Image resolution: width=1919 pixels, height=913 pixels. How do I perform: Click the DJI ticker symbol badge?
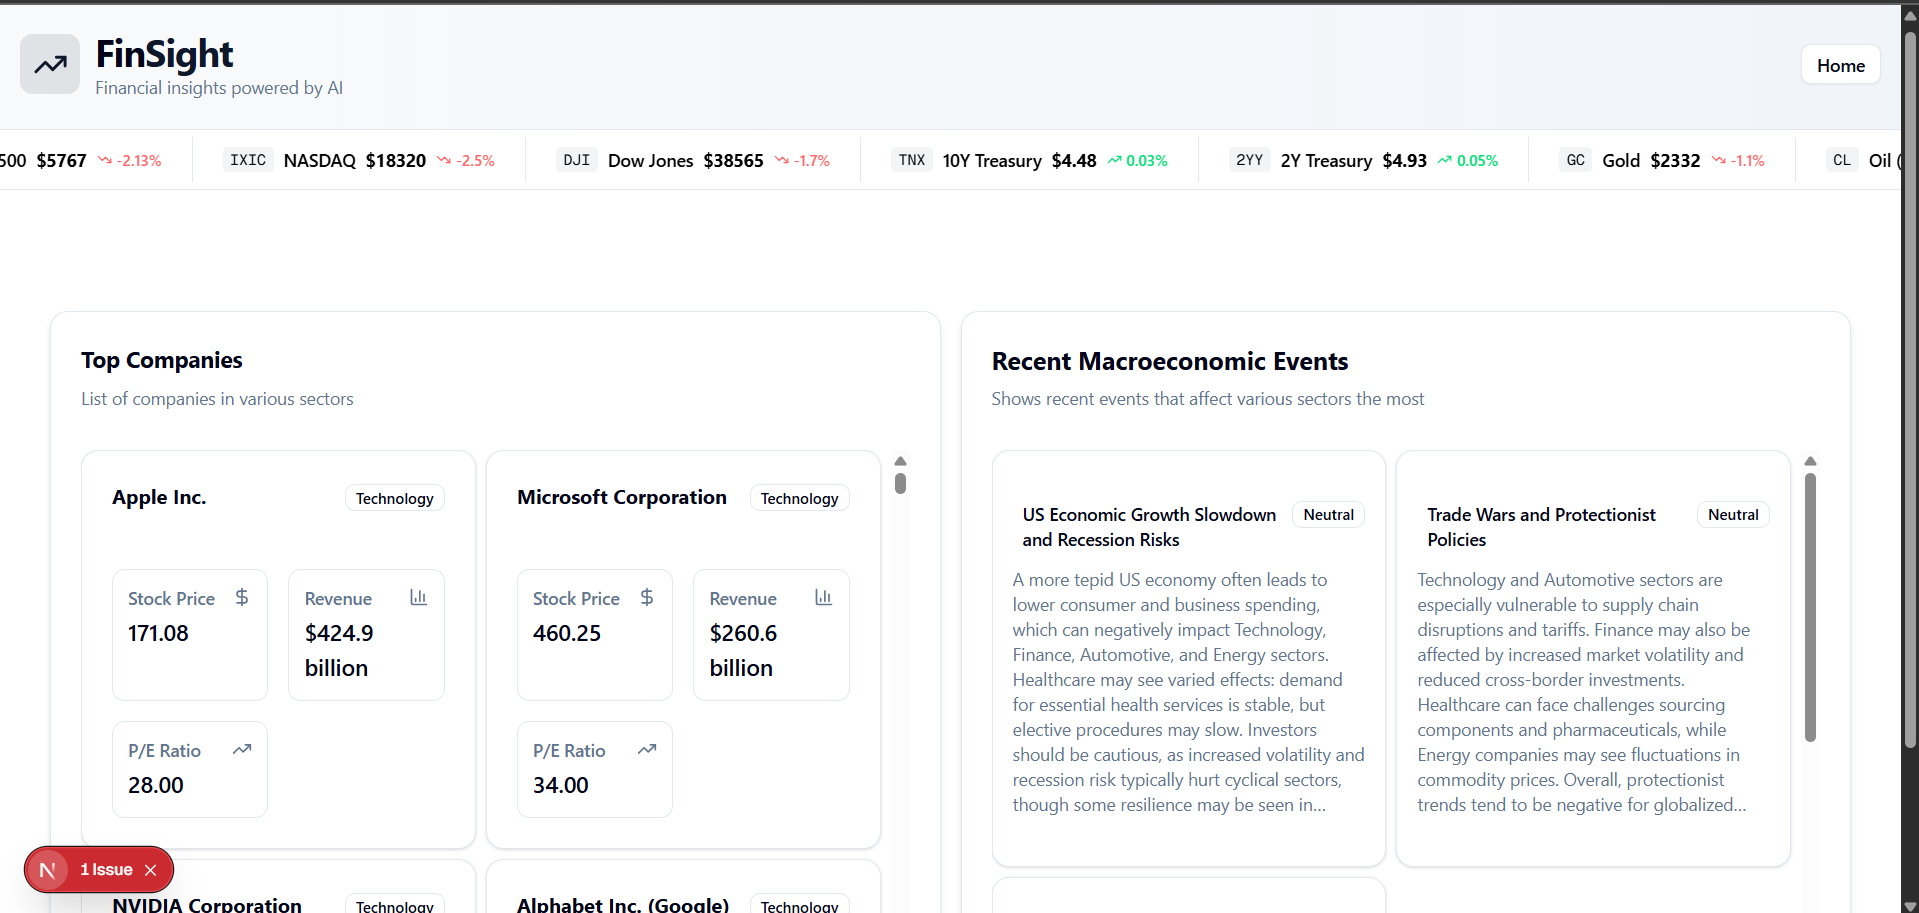coord(577,160)
